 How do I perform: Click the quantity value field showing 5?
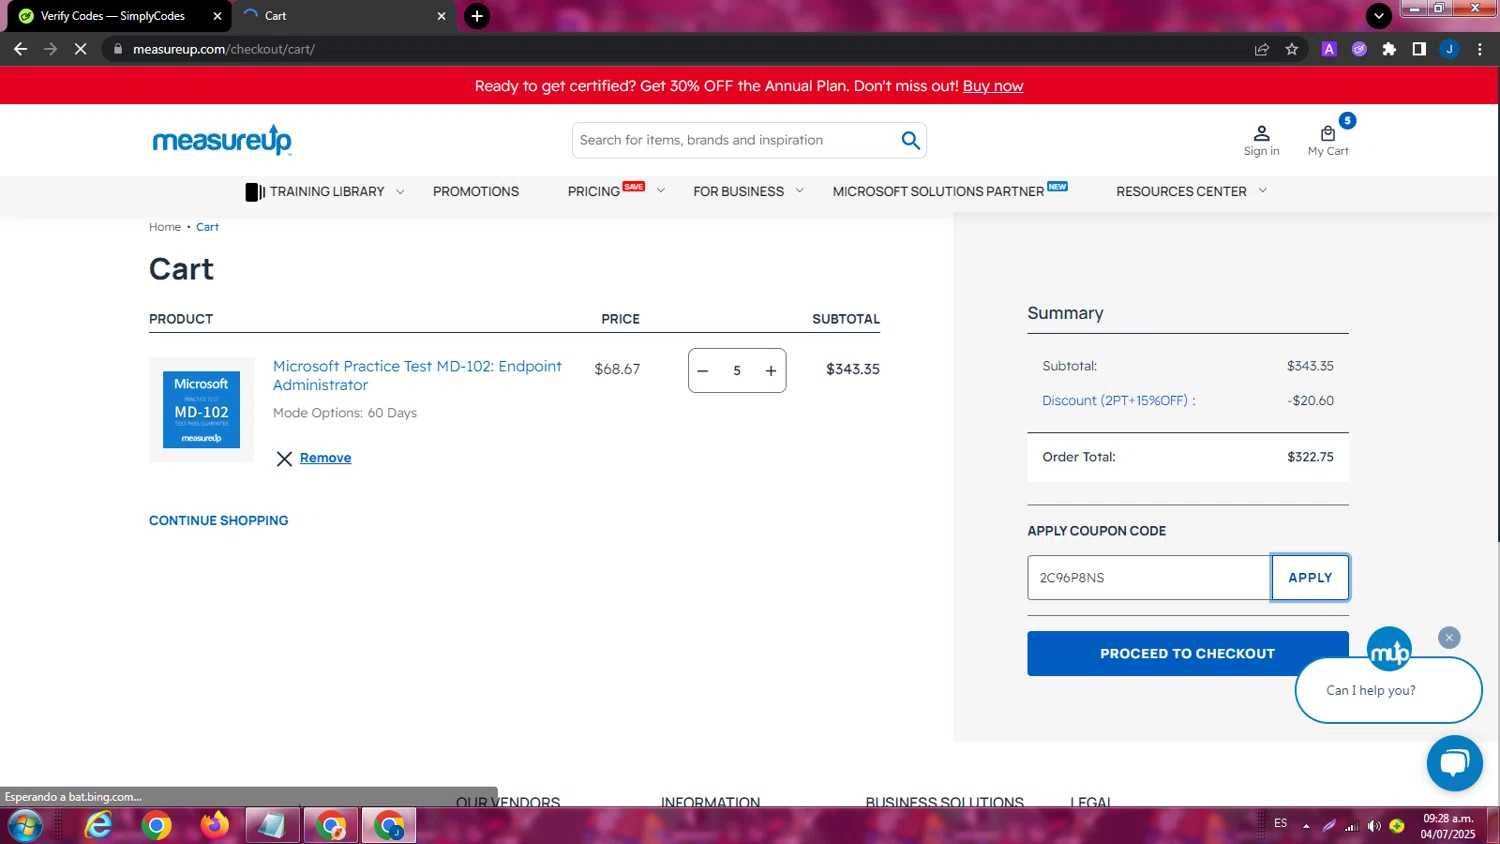[737, 371]
